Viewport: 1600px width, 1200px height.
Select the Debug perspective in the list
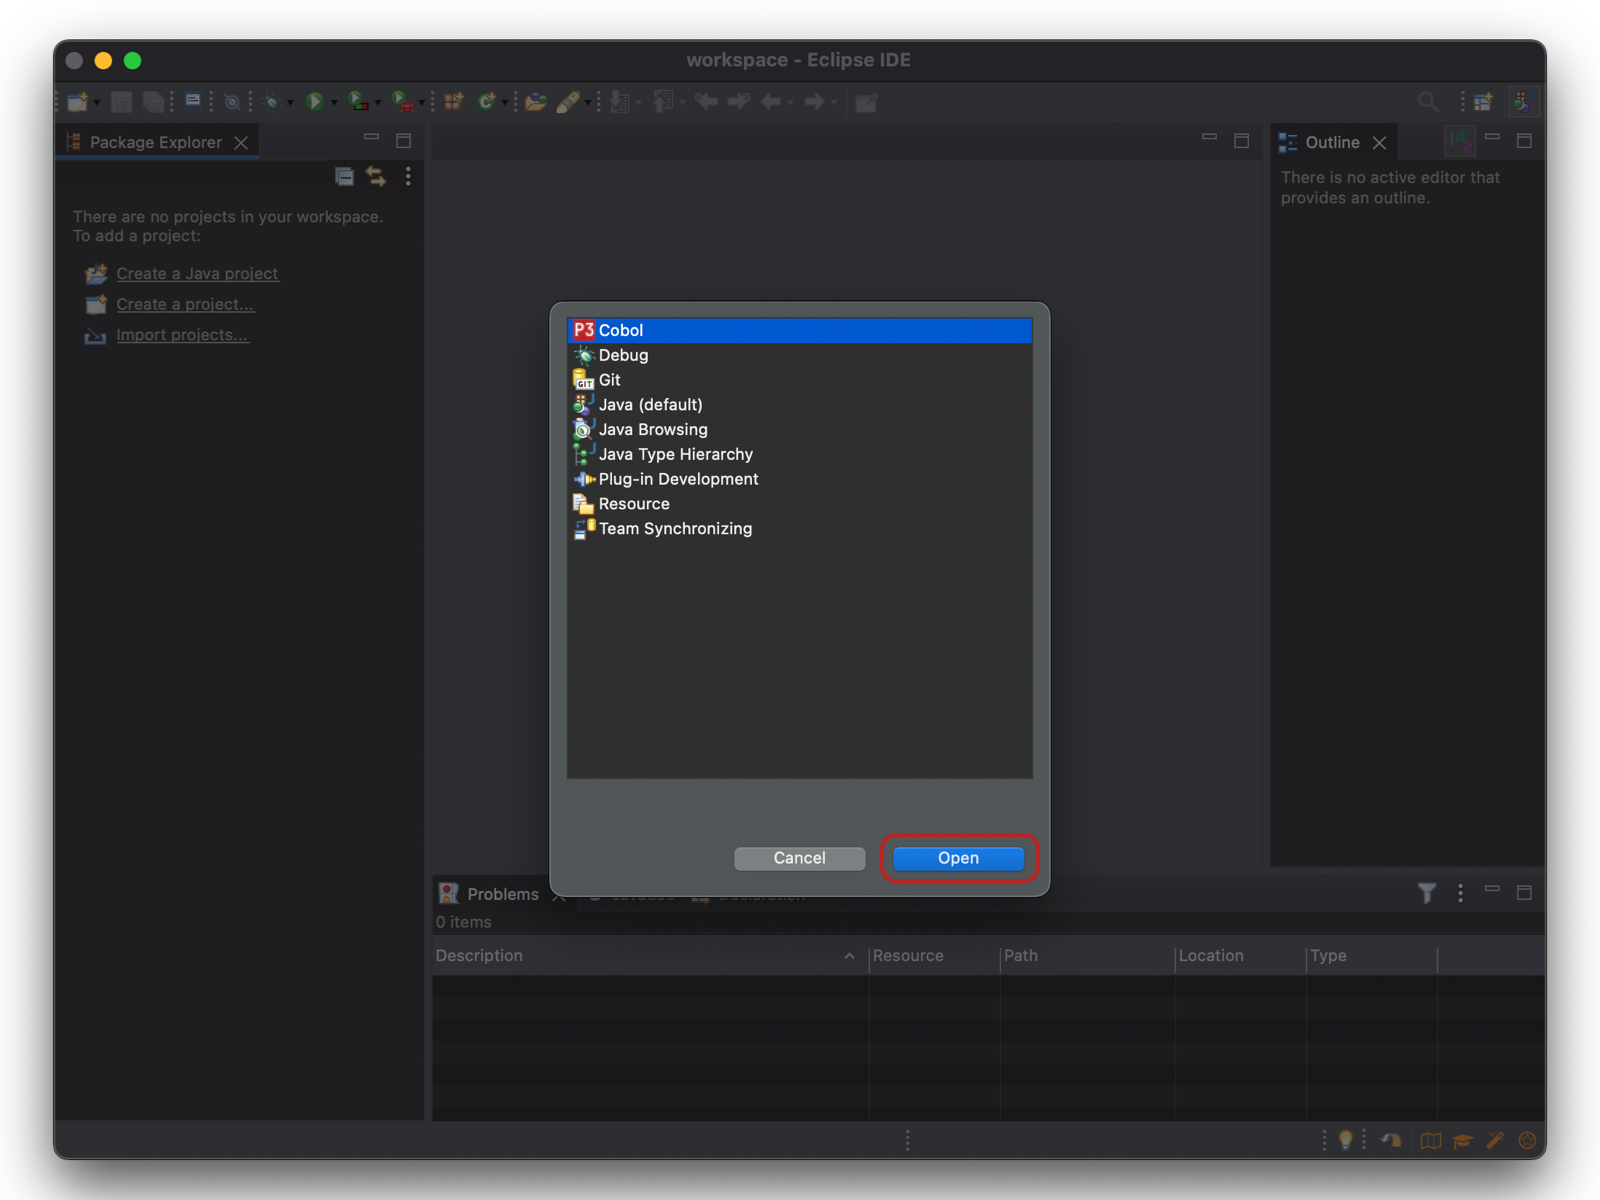[799, 355]
